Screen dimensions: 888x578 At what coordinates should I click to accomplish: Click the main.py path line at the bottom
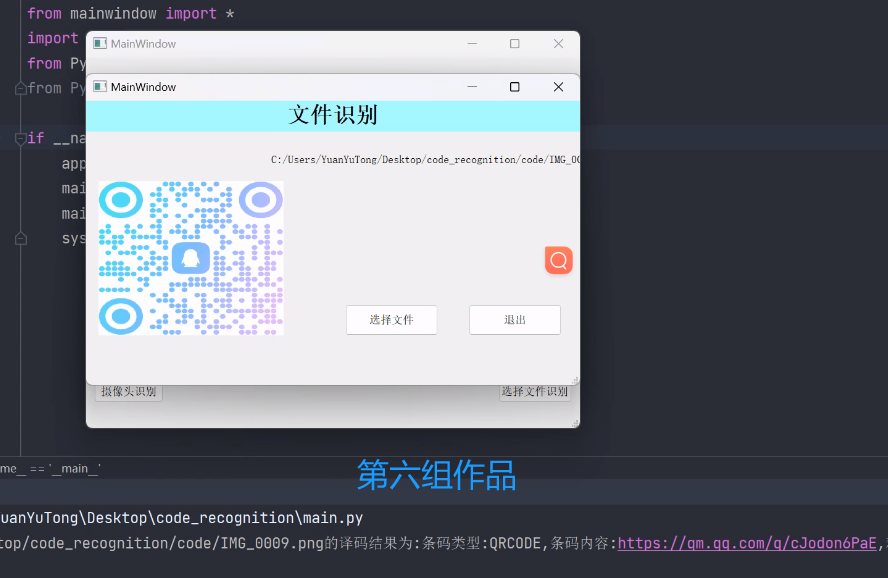point(180,518)
